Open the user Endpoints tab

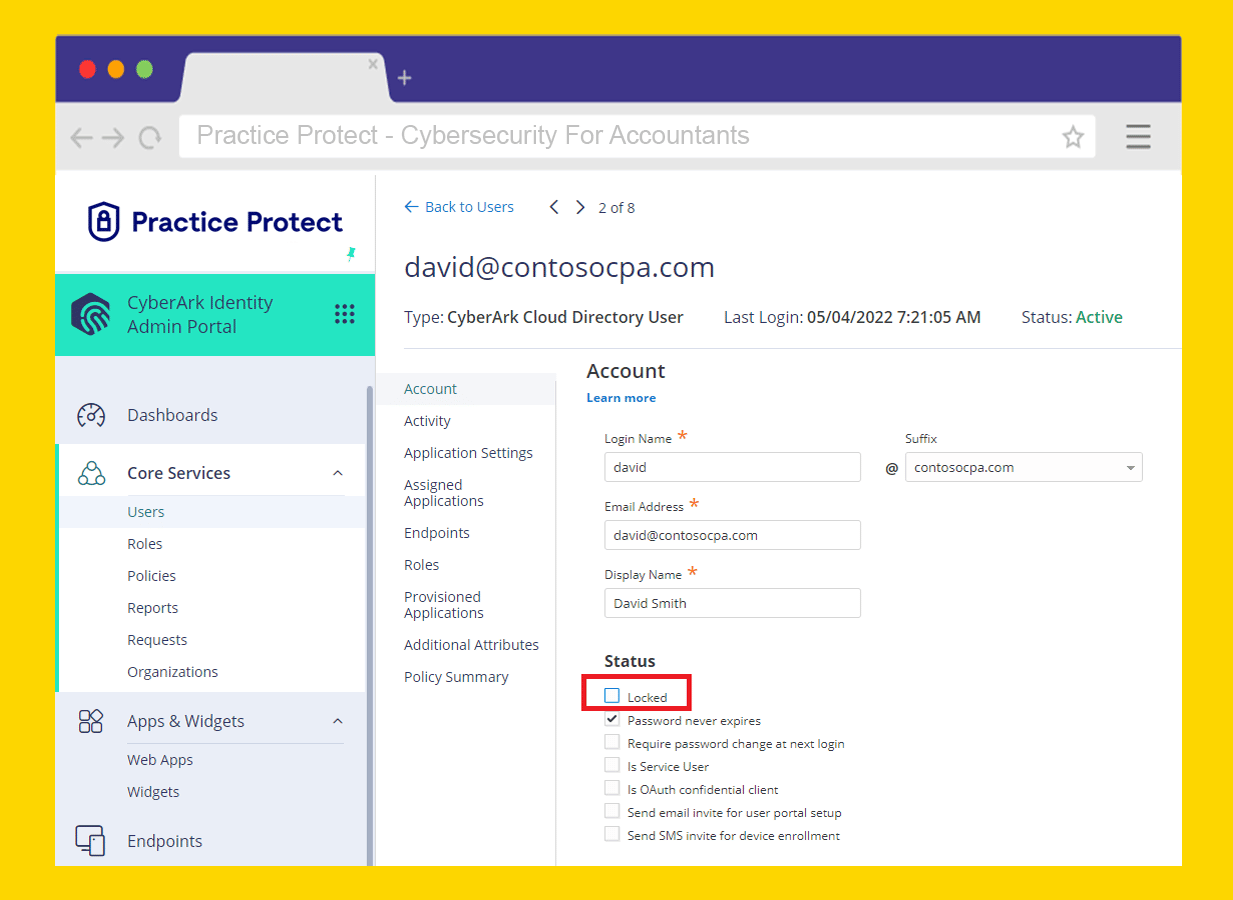click(437, 533)
